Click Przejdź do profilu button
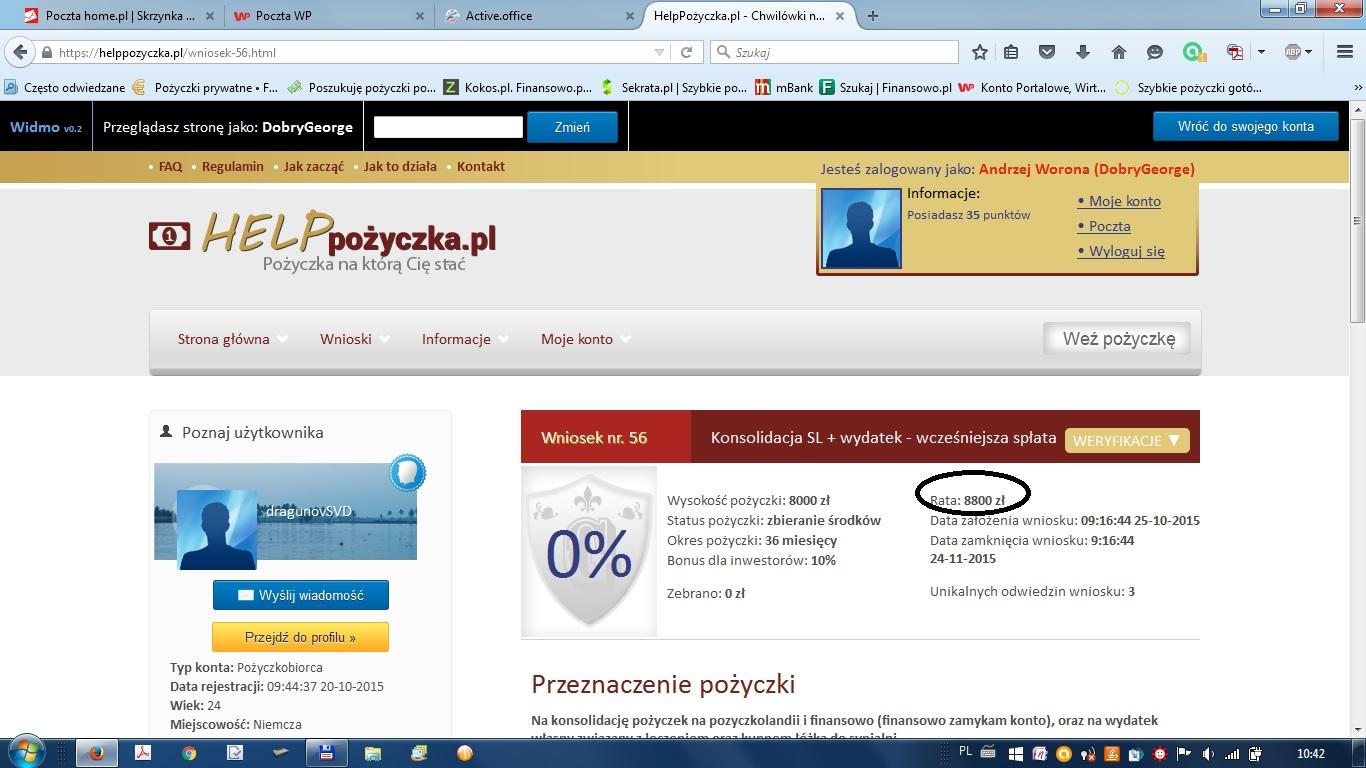Screen dimensions: 1366x768 point(300,637)
